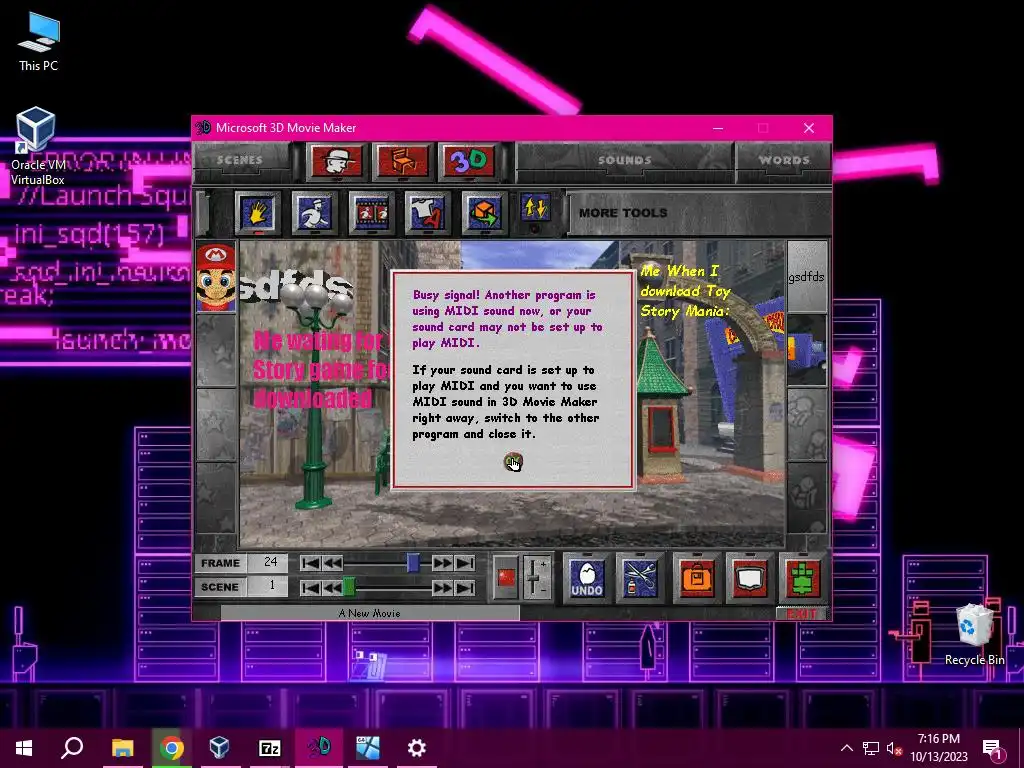
Task: Jump to last scene button
Action: pyautogui.click(x=465, y=588)
